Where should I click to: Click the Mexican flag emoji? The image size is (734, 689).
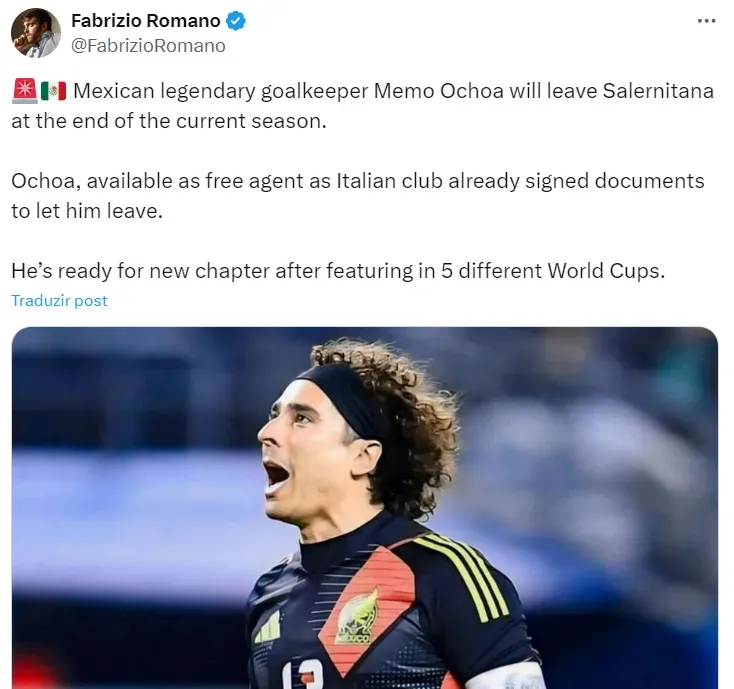53,91
